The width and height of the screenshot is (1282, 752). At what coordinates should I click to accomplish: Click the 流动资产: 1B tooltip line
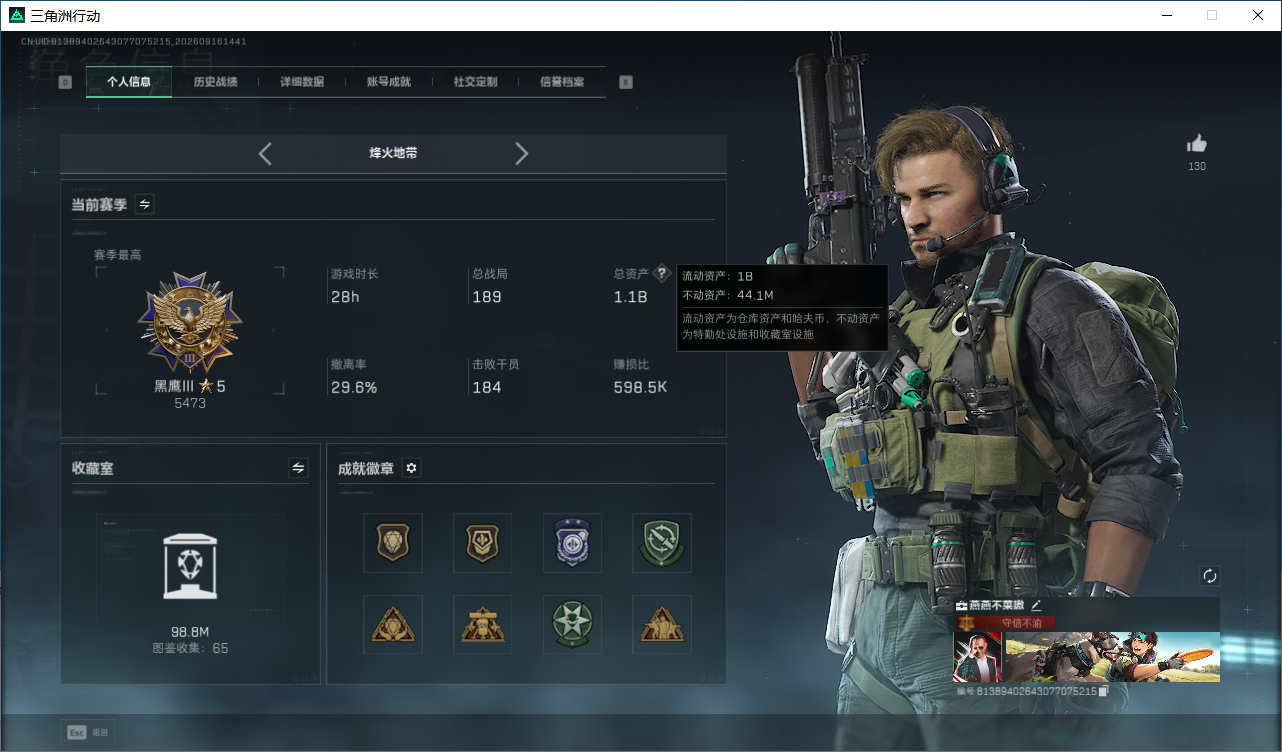point(717,276)
